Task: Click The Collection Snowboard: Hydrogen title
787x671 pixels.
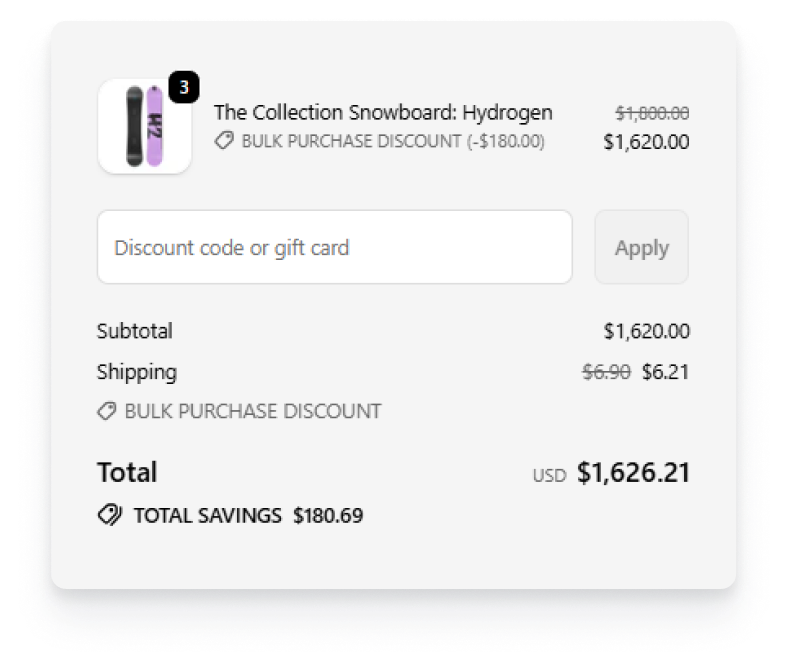Action: tap(383, 112)
